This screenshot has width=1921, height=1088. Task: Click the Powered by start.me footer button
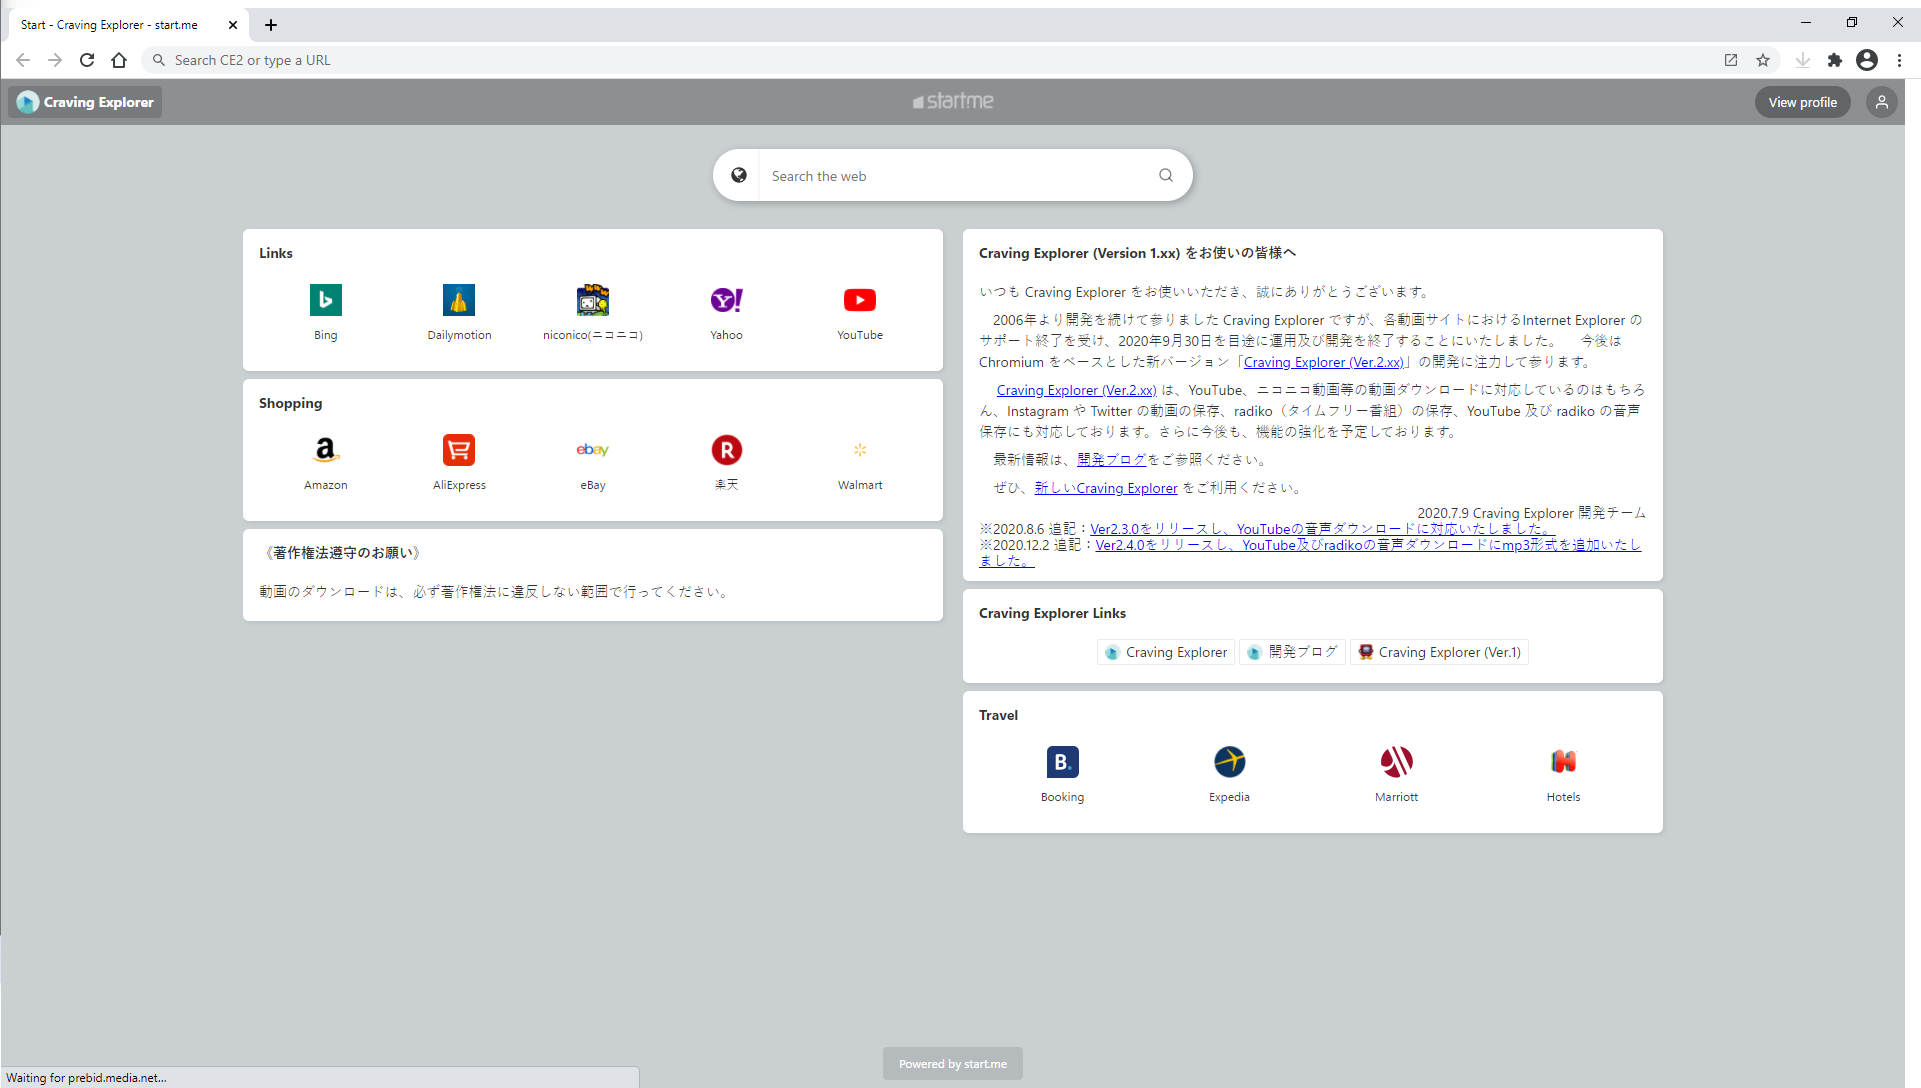pyautogui.click(x=953, y=1064)
